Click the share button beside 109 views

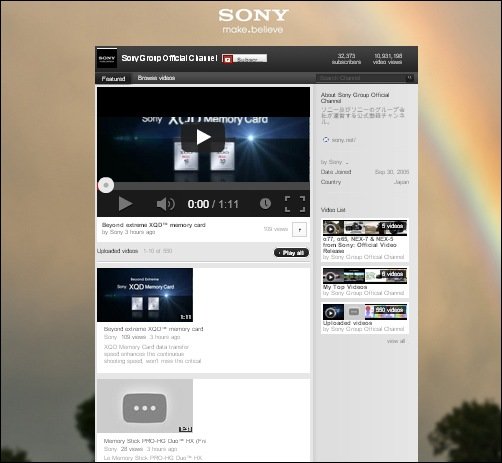(x=299, y=229)
